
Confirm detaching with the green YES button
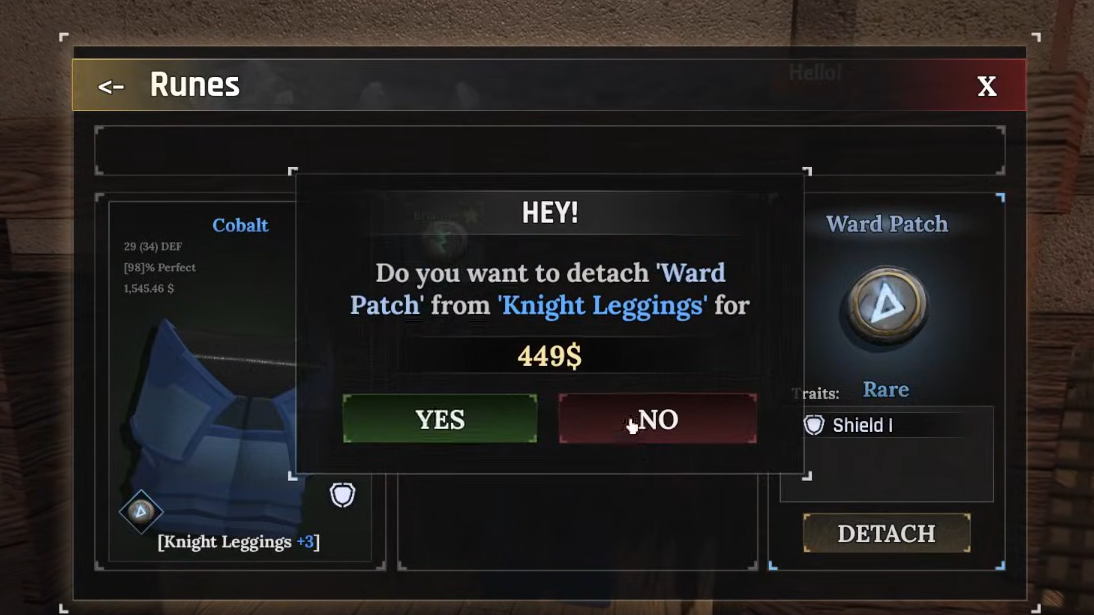click(x=440, y=419)
